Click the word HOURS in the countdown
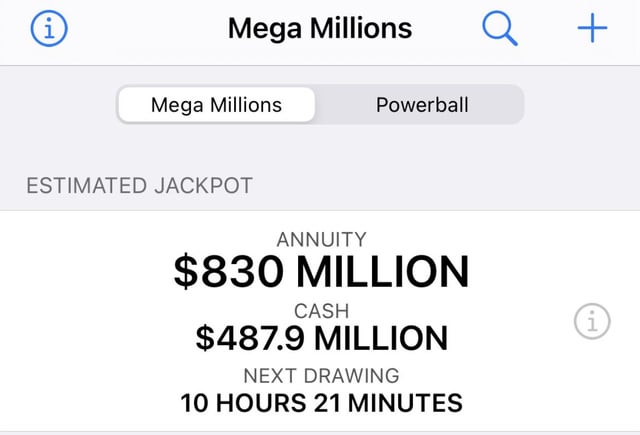 click(x=261, y=403)
